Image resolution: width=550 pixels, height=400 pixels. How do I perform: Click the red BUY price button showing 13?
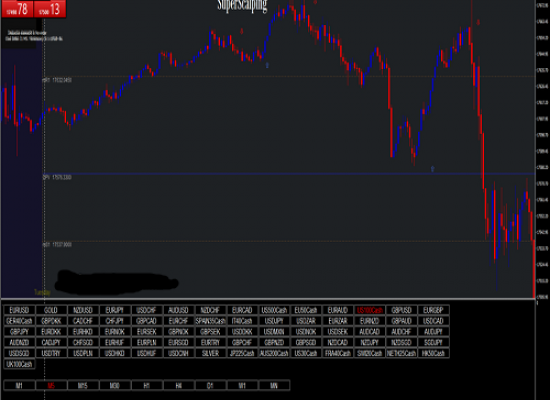pyautogui.click(x=50, y=9)
